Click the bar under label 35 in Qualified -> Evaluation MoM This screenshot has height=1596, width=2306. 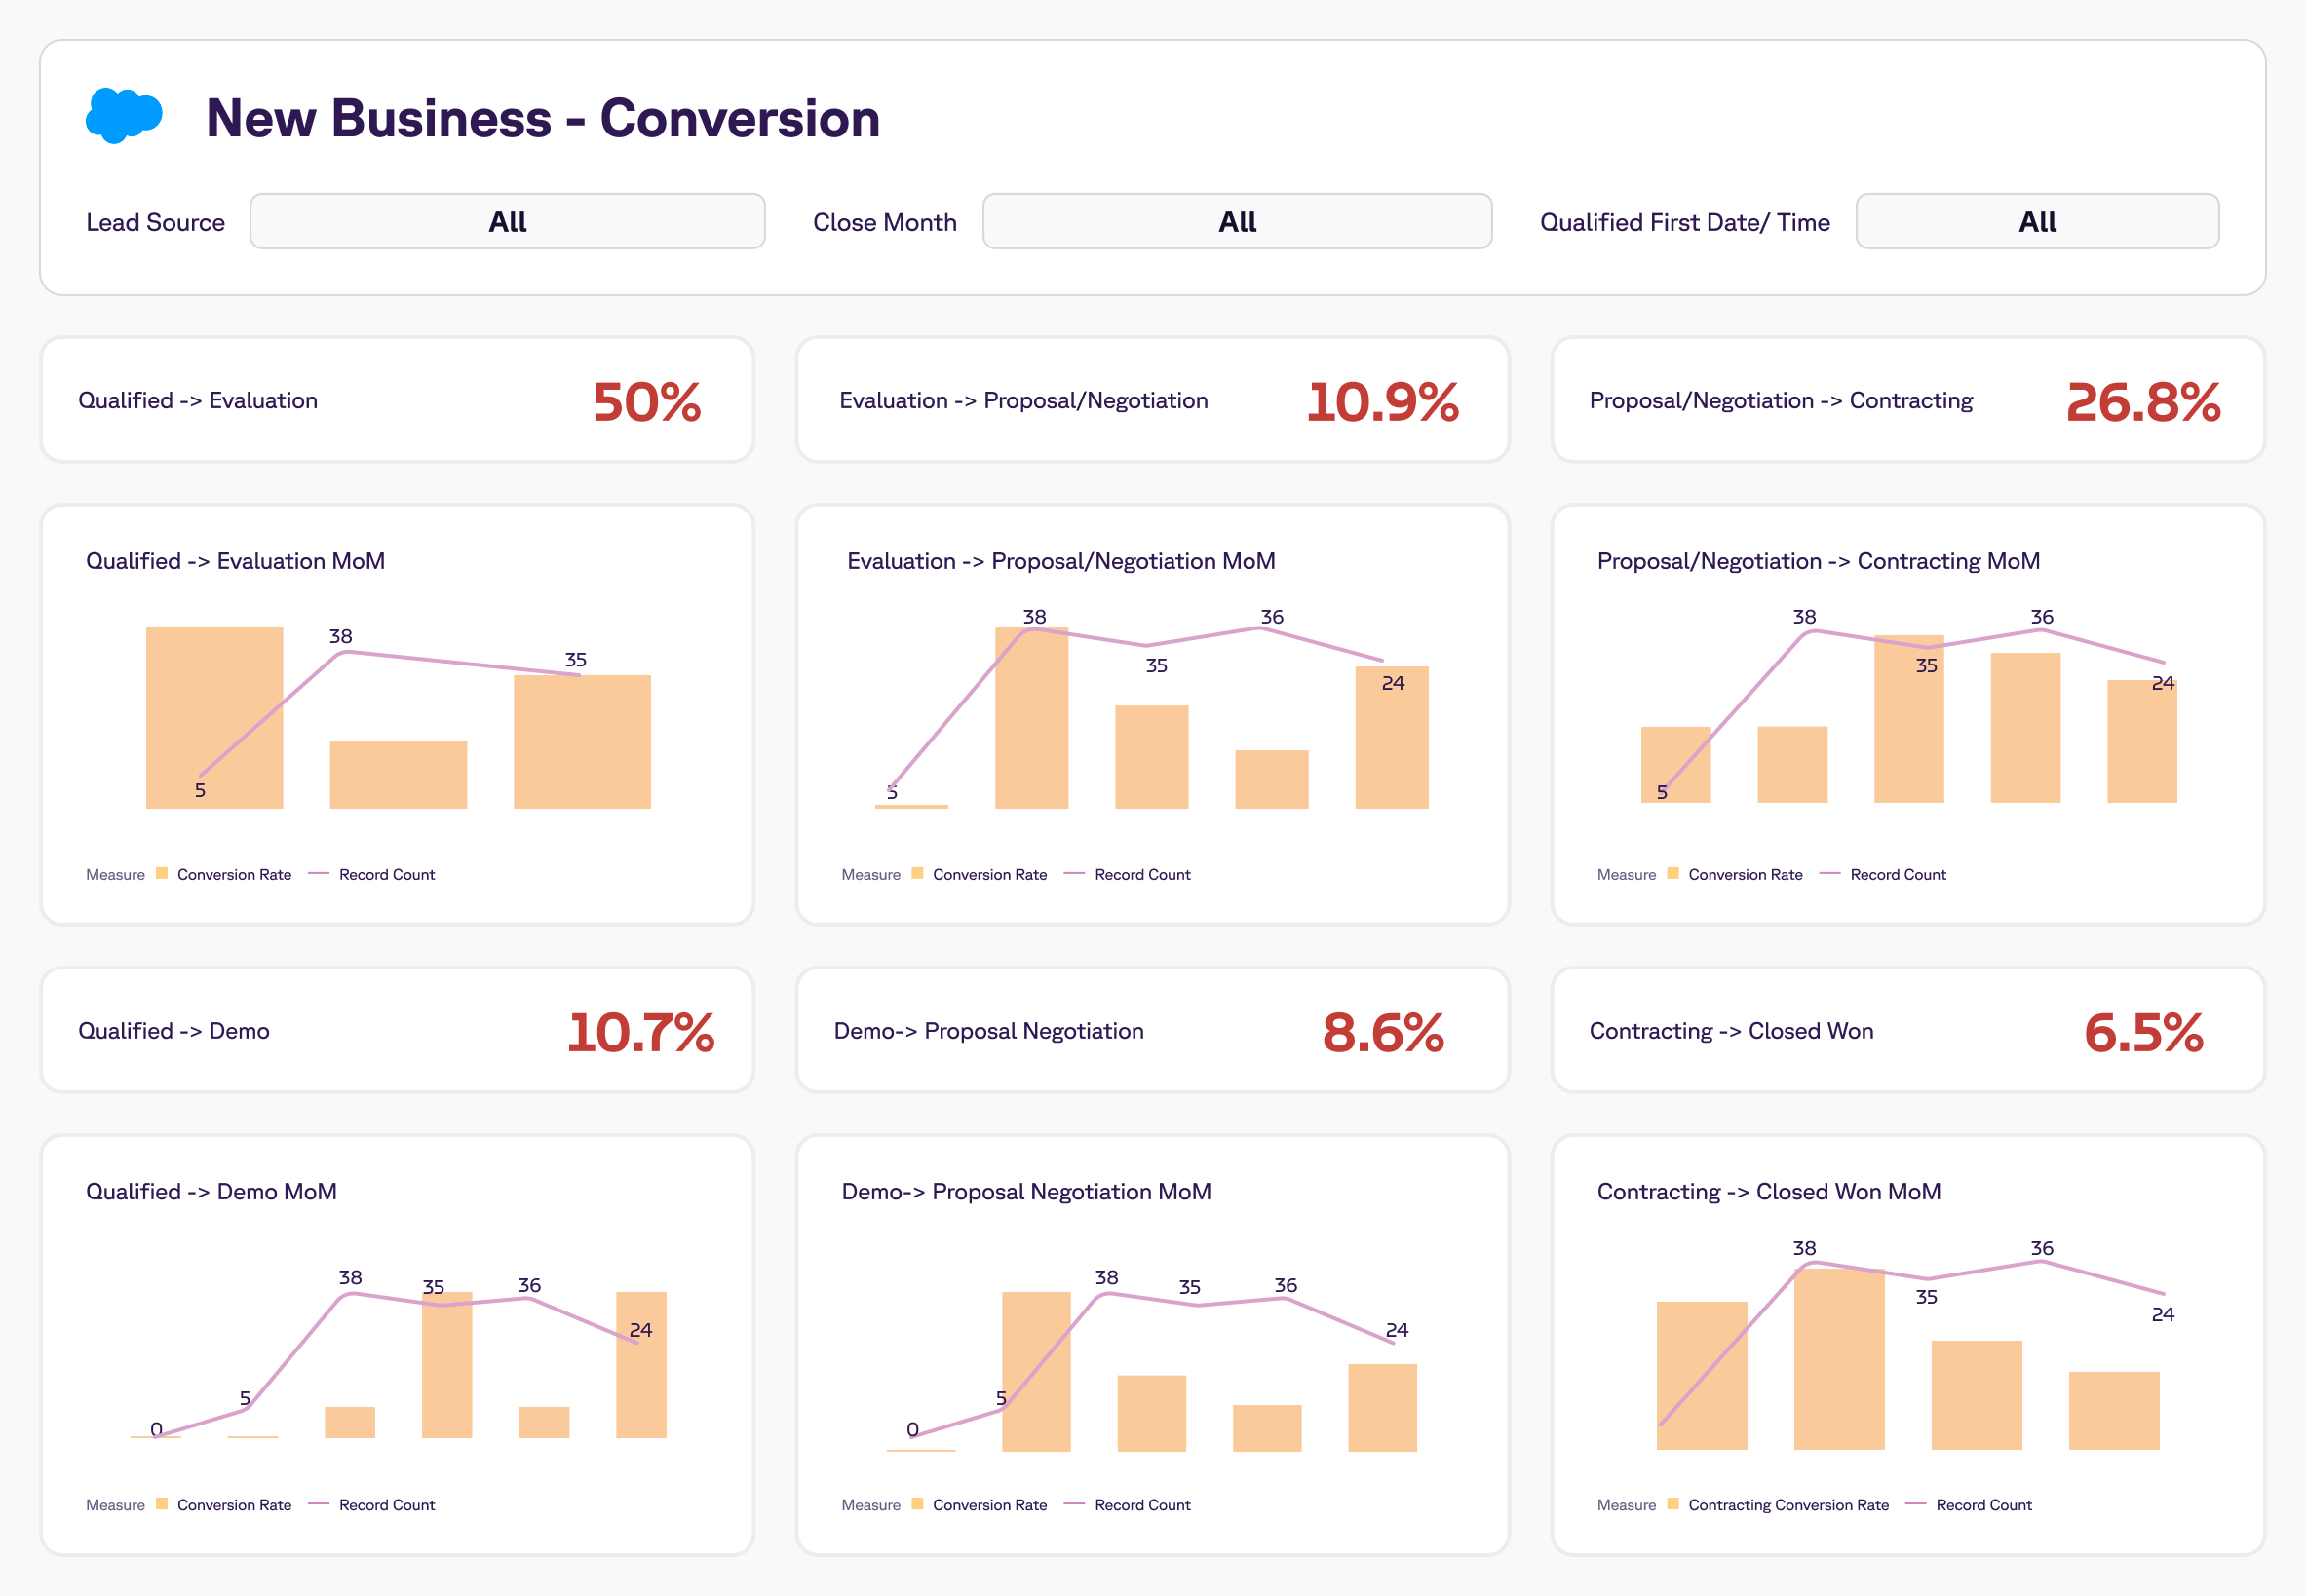point(582,741)
